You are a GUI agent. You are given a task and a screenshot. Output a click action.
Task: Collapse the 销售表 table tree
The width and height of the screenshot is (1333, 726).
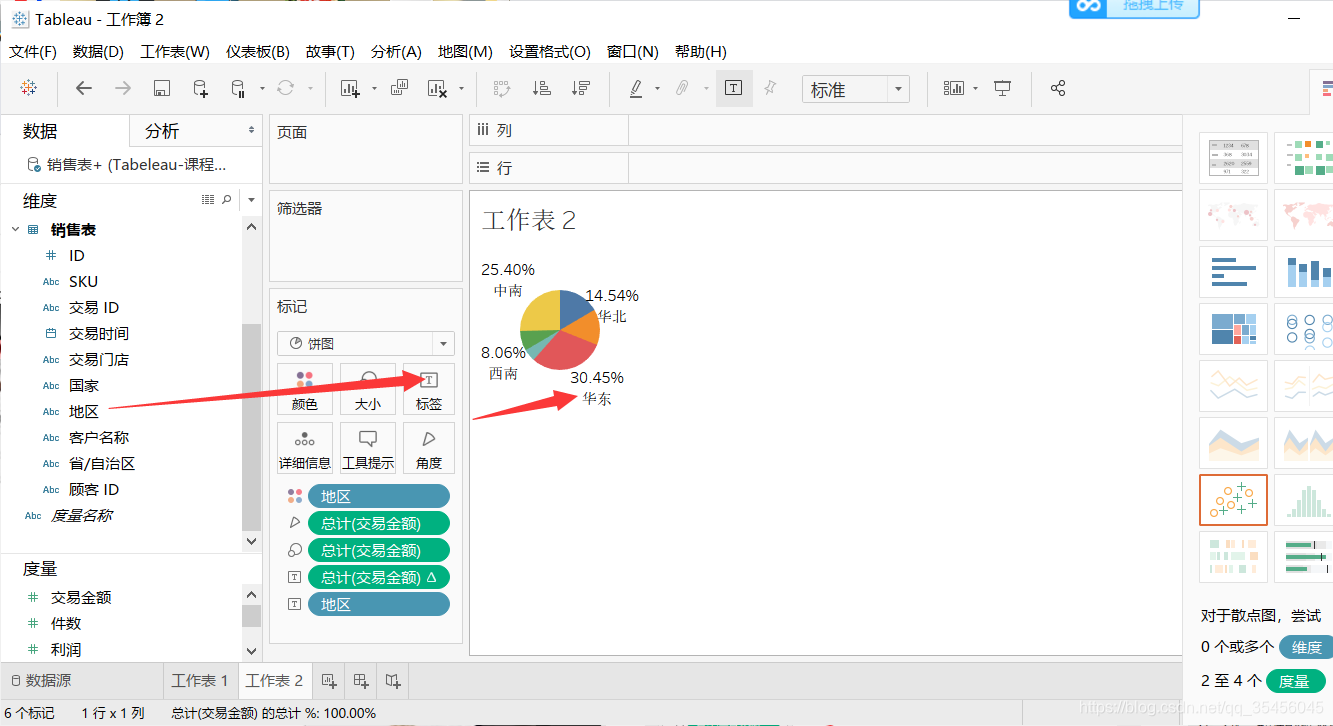15,230
